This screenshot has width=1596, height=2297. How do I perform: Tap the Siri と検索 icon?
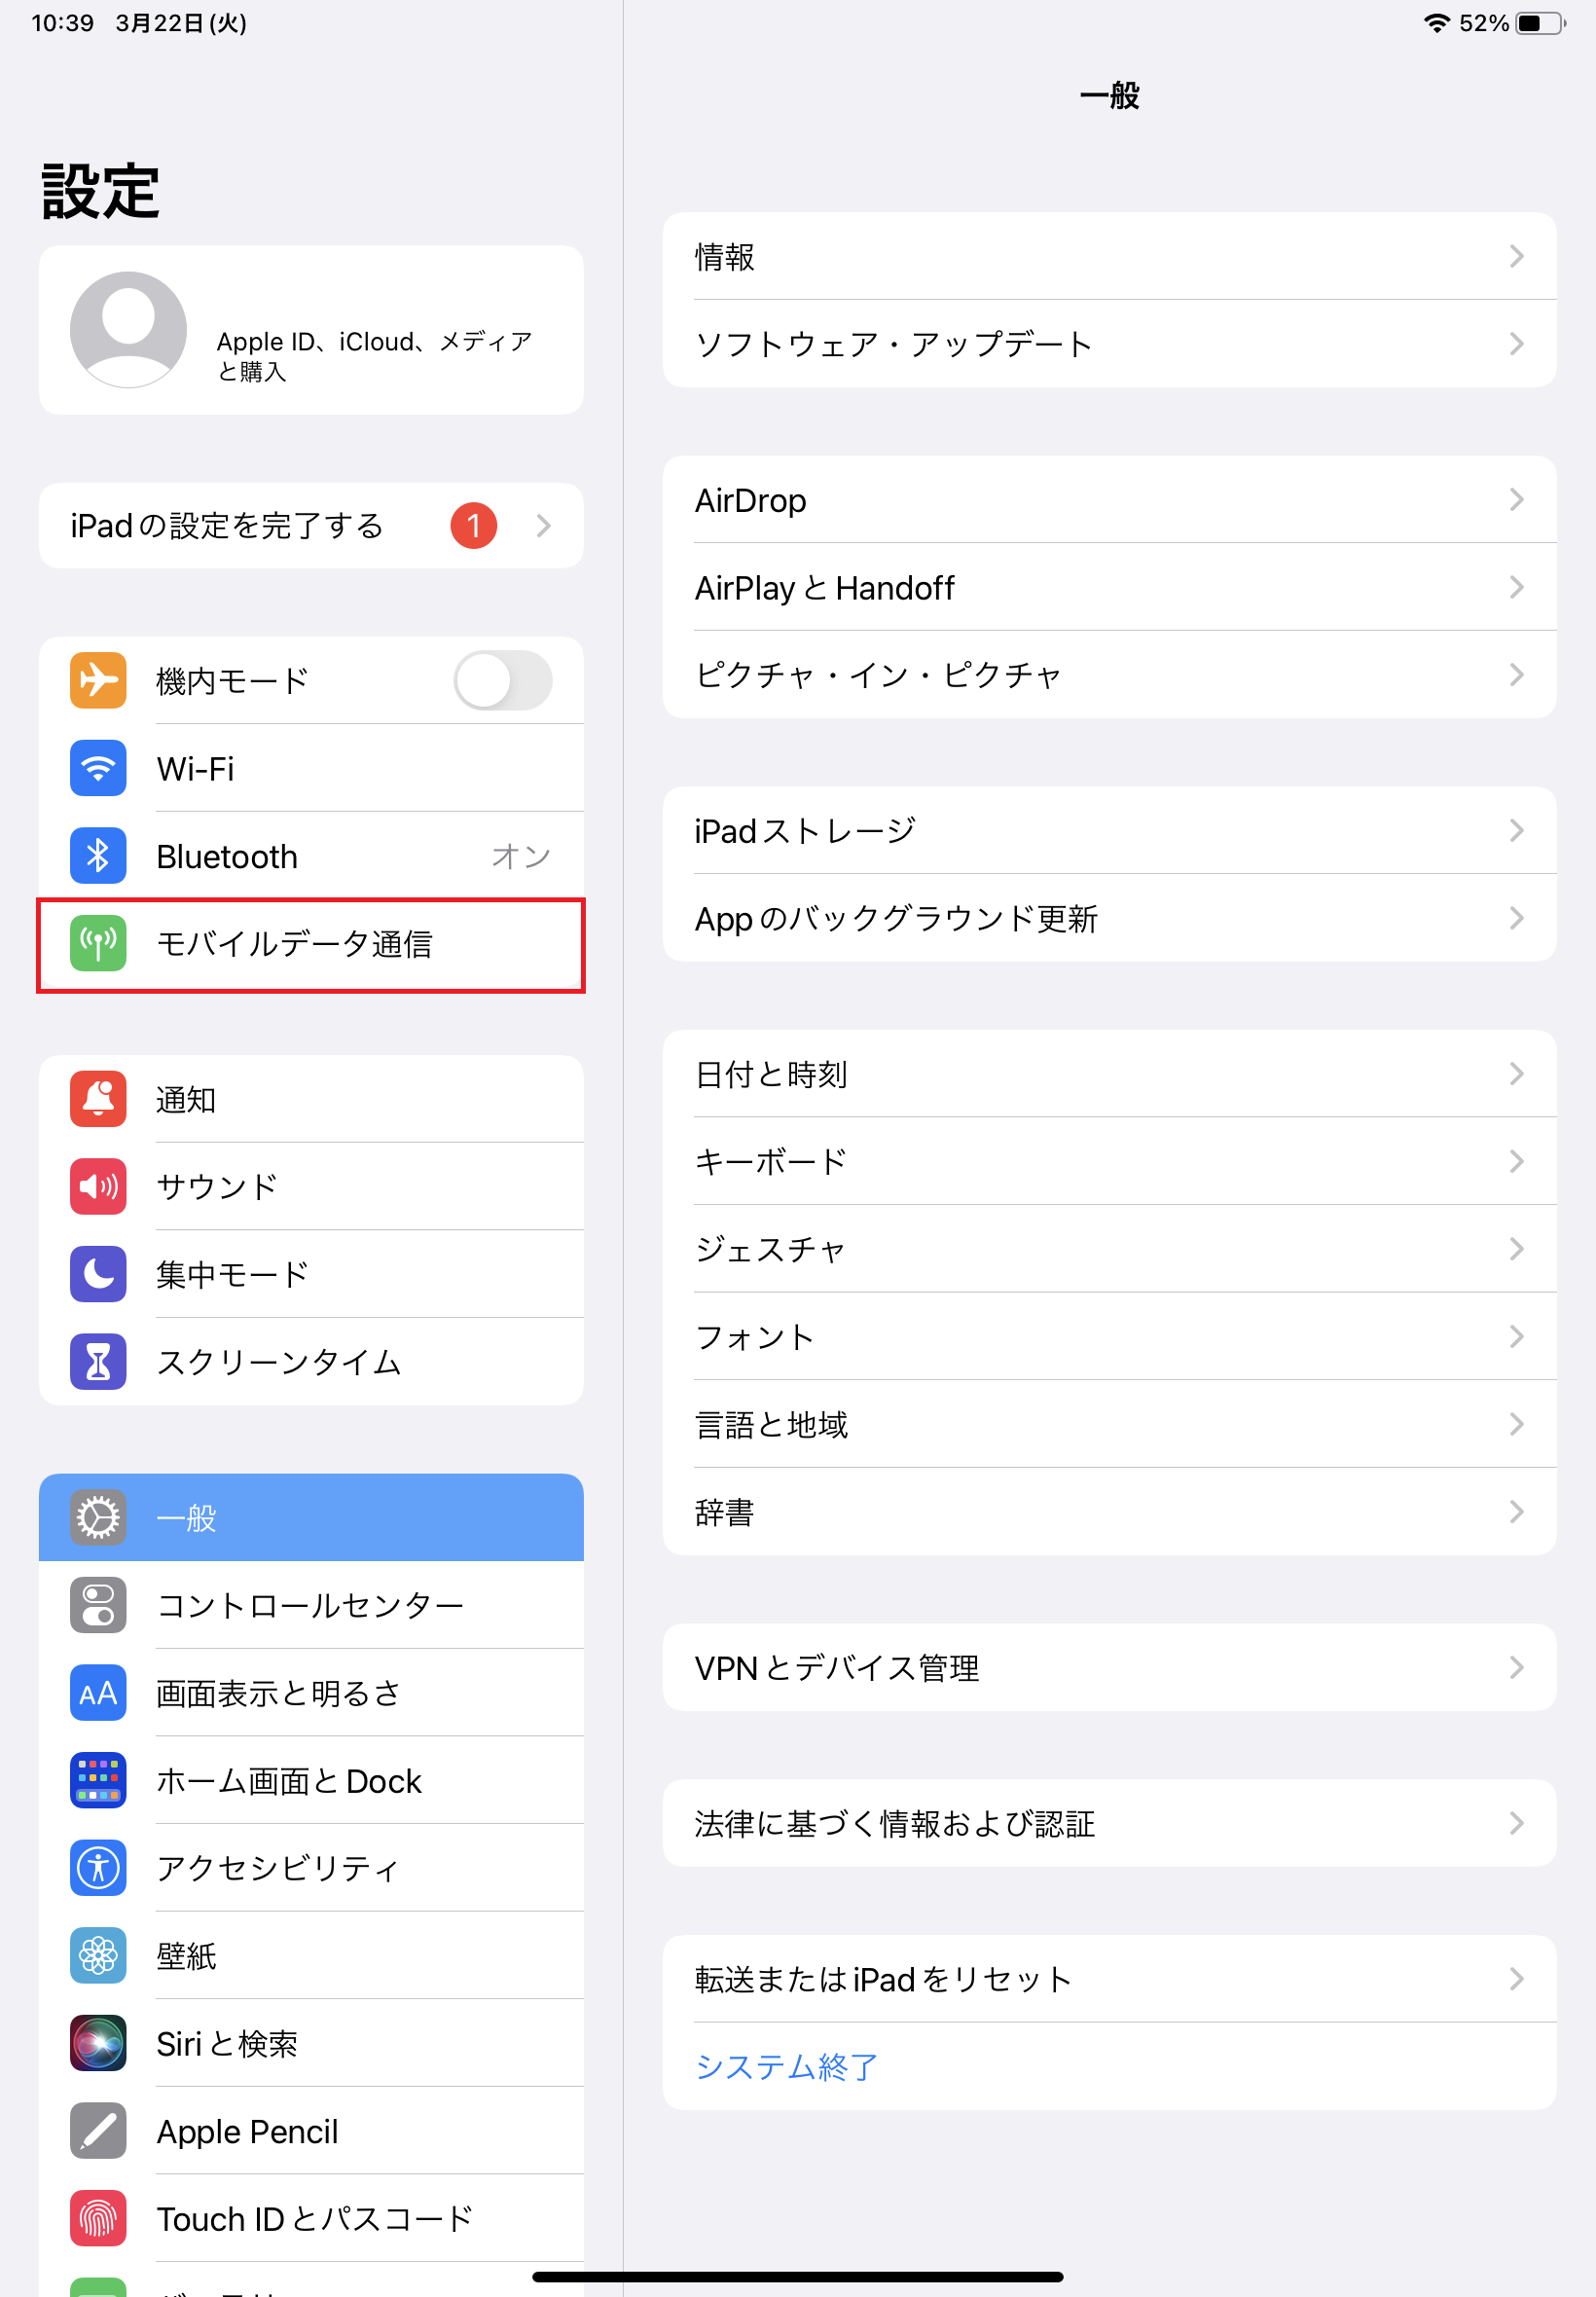click(98, 2043)
